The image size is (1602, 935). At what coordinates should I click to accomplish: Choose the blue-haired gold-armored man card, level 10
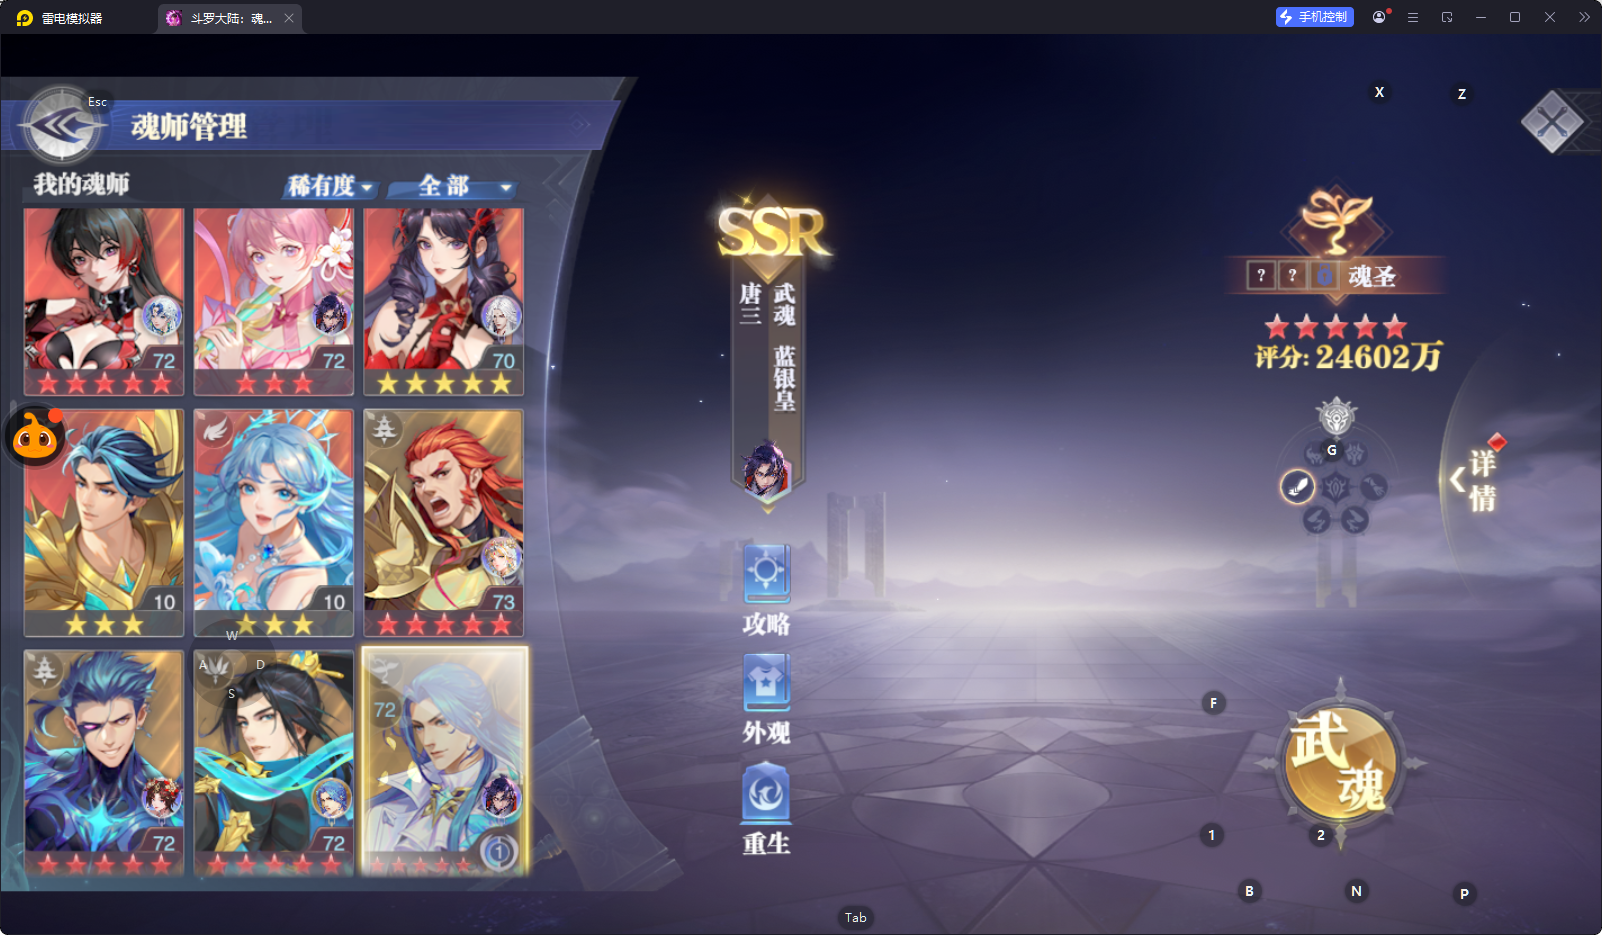pyautogui.click(x=104, y=523)
